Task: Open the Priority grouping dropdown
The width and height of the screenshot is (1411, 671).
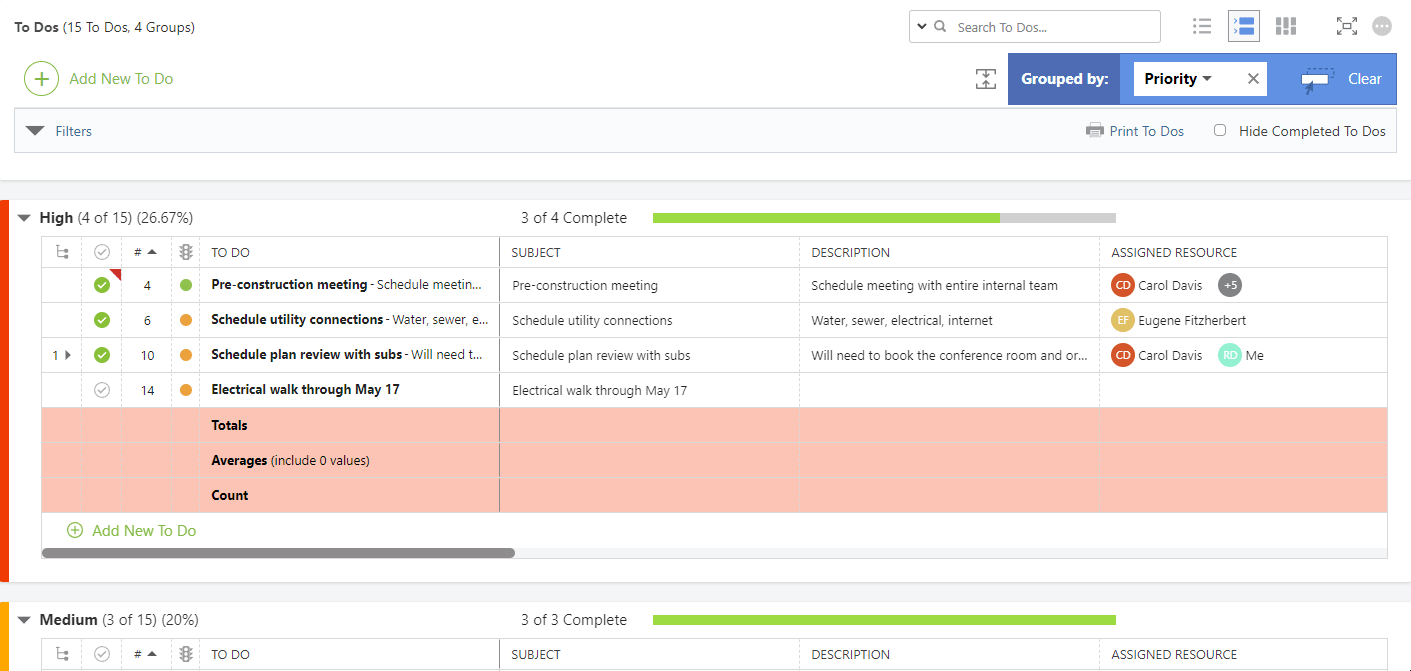Action: coord(1178,79)
